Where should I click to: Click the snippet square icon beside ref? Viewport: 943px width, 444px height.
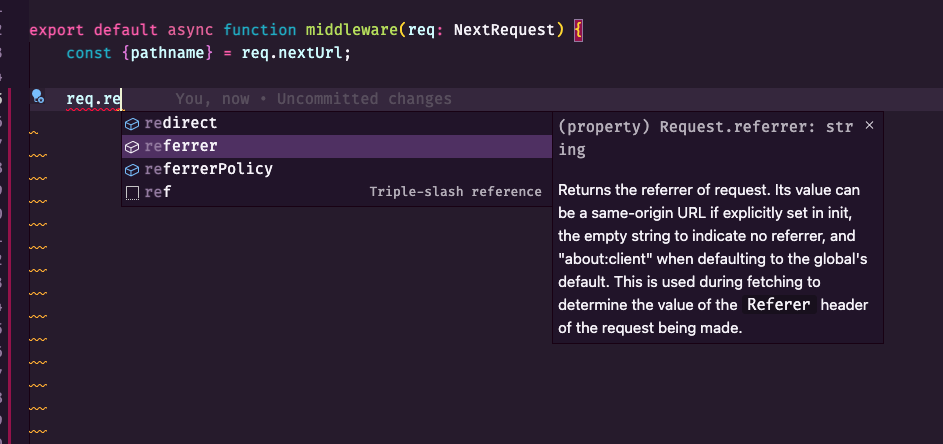[x=132, y=193]
